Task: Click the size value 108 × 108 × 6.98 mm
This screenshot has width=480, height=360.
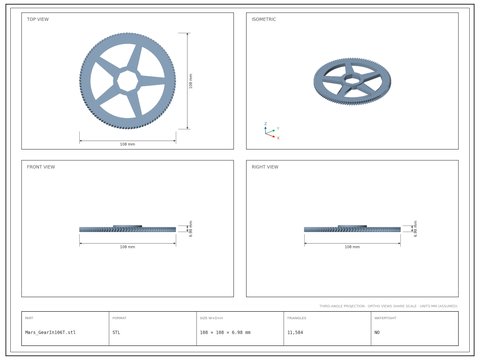Action: (x=225, y=332)
